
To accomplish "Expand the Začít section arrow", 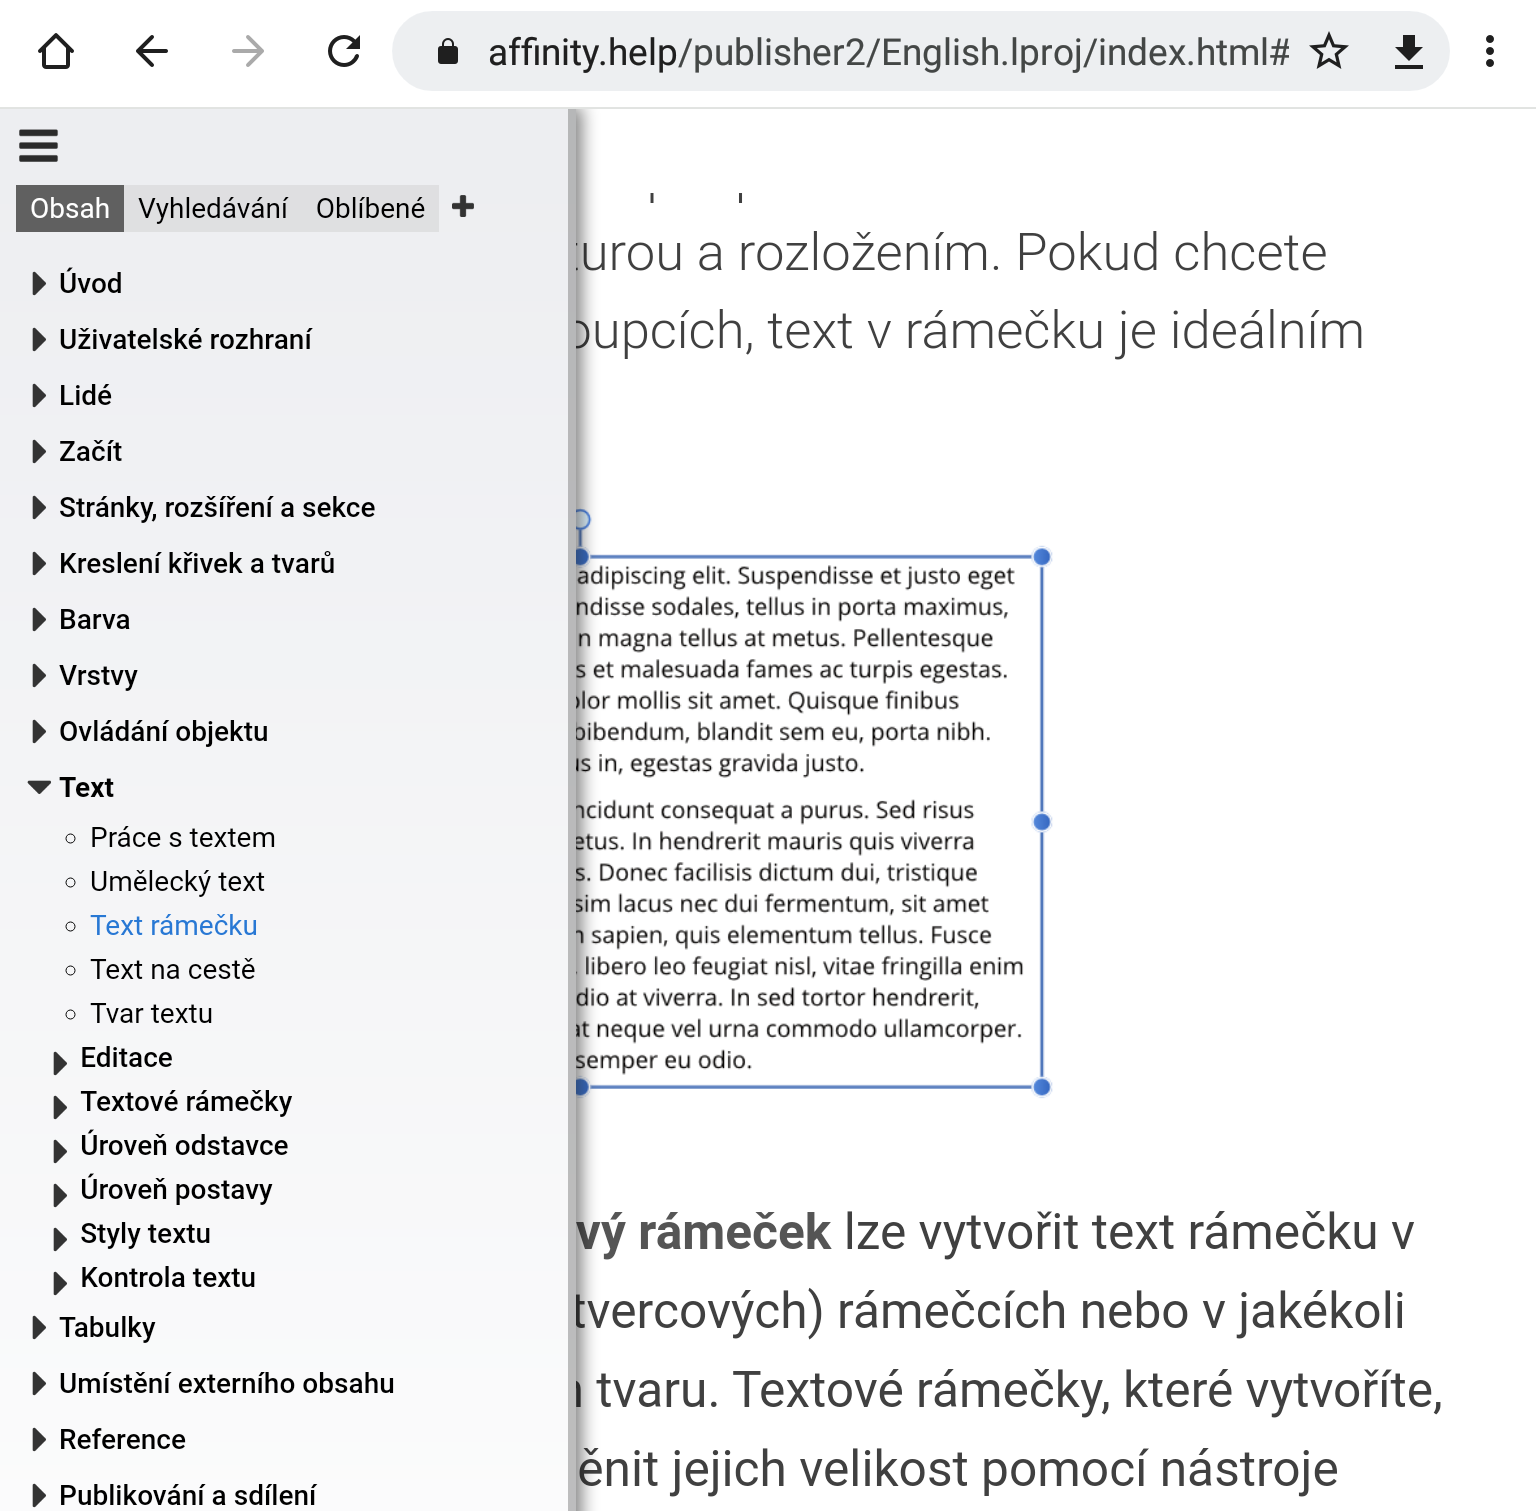I will [x=39, y=451].
